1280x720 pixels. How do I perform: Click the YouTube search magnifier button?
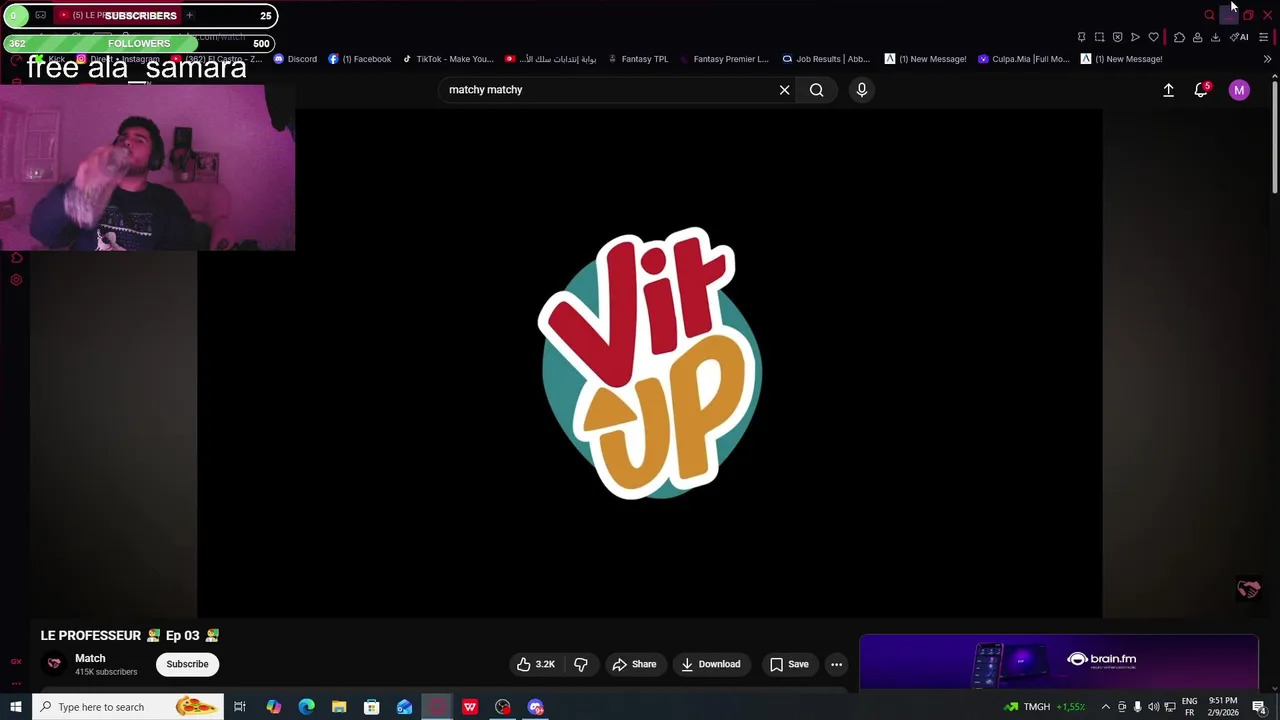tap(817, 90)
